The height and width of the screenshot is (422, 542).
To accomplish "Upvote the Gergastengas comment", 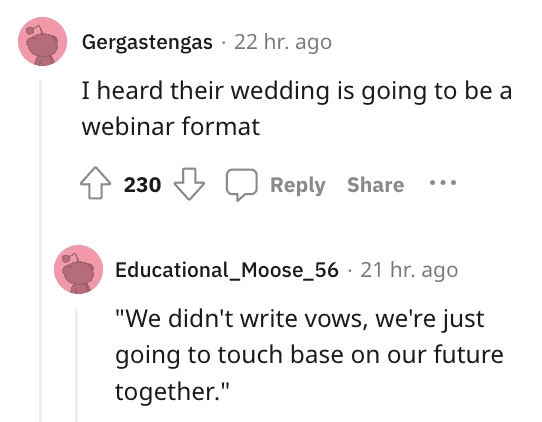I will 95,183.
